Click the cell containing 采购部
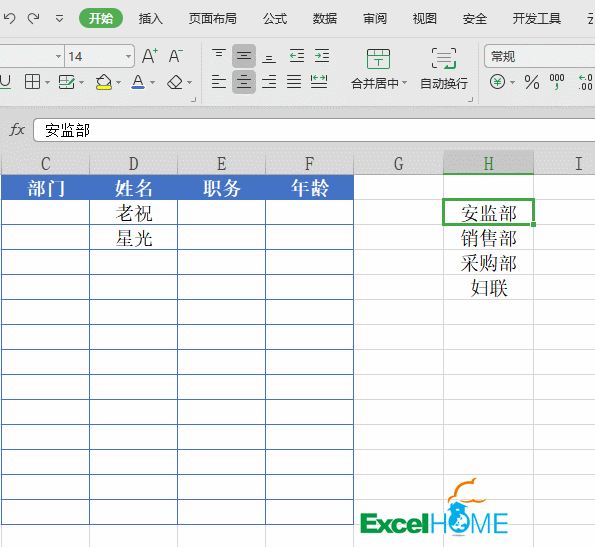Image resolution: width=595 pixels, height=547 pixels. pos(488,263)
